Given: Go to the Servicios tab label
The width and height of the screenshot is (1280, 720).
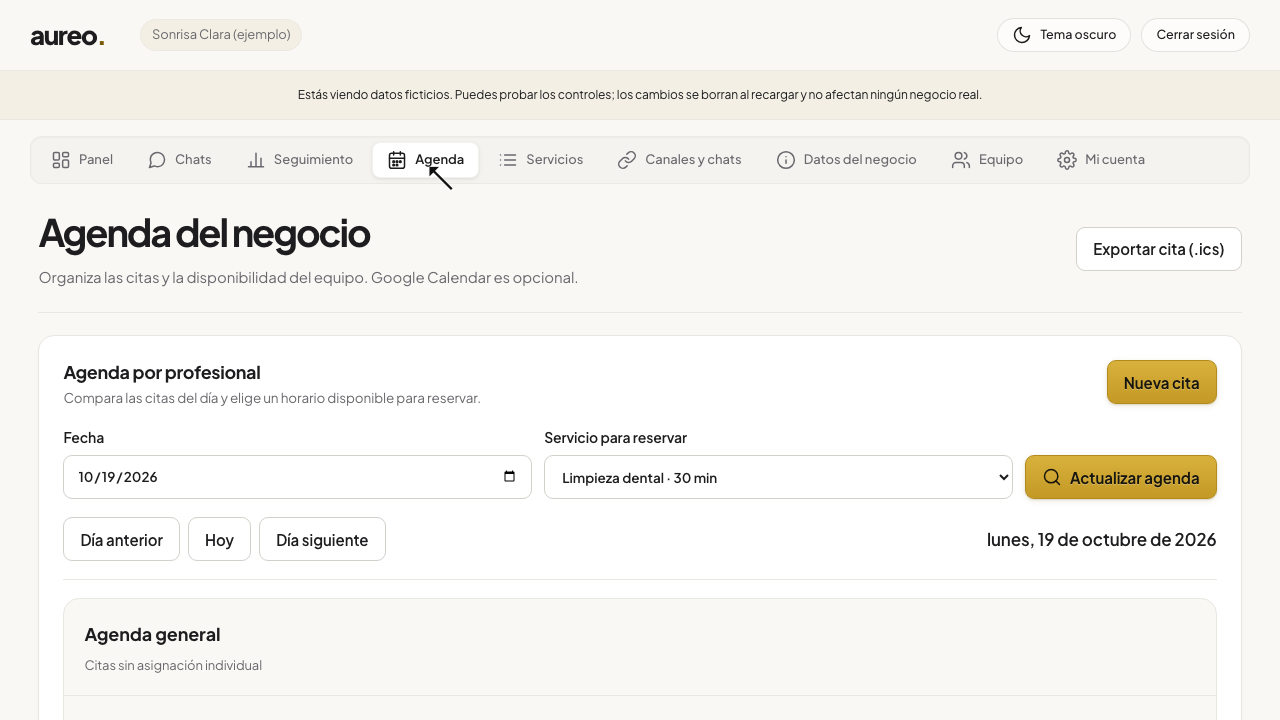Looking at the screenshot, I should [554, 160].
